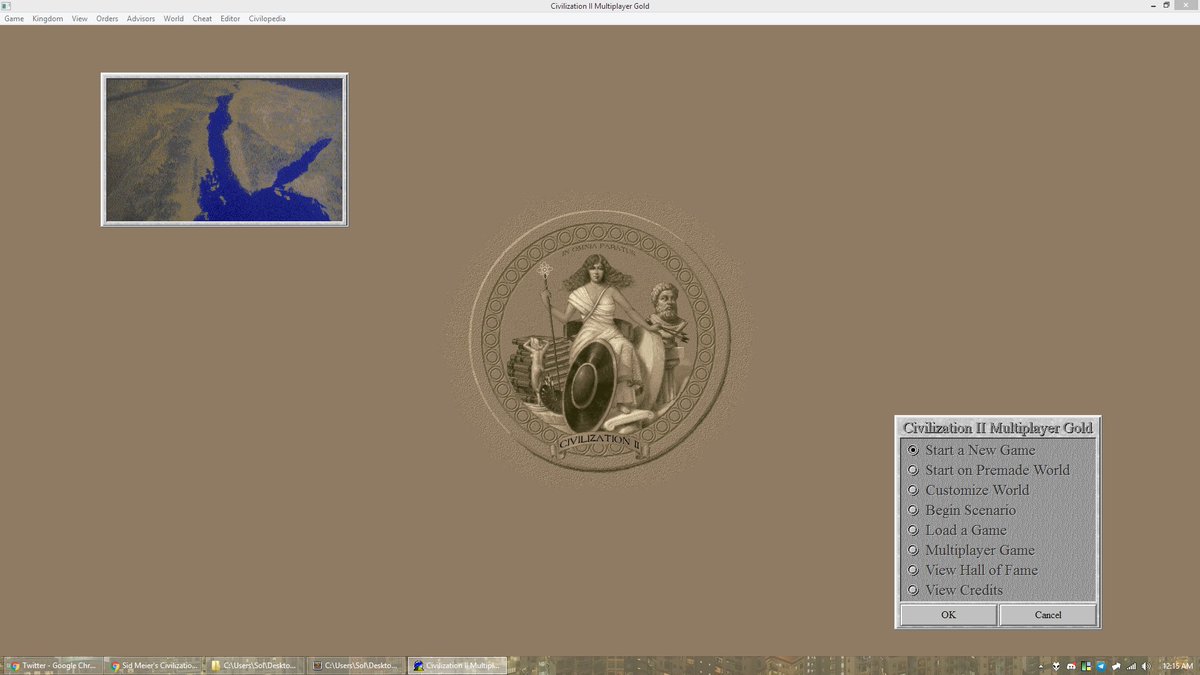Open the Civilopedia menu
The height and width of the screenshot is (675, 1200).
pyautogui.click(x=267, y=19)
